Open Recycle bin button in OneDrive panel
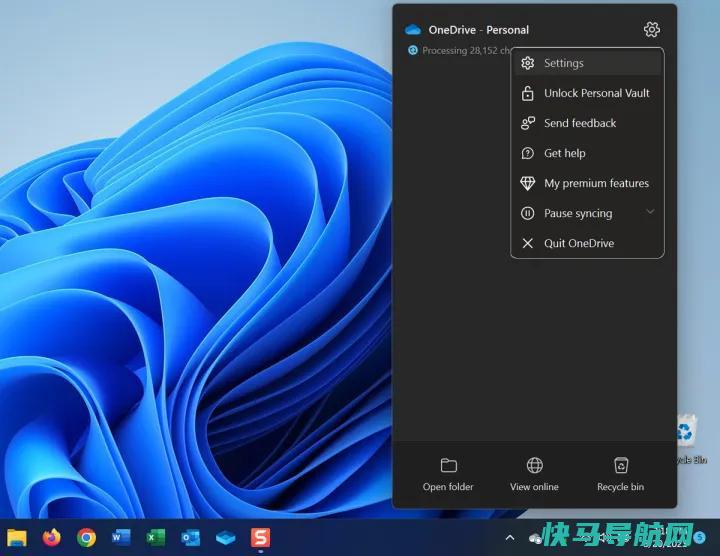Screen dimensions: 720x556 click(620, 474)
